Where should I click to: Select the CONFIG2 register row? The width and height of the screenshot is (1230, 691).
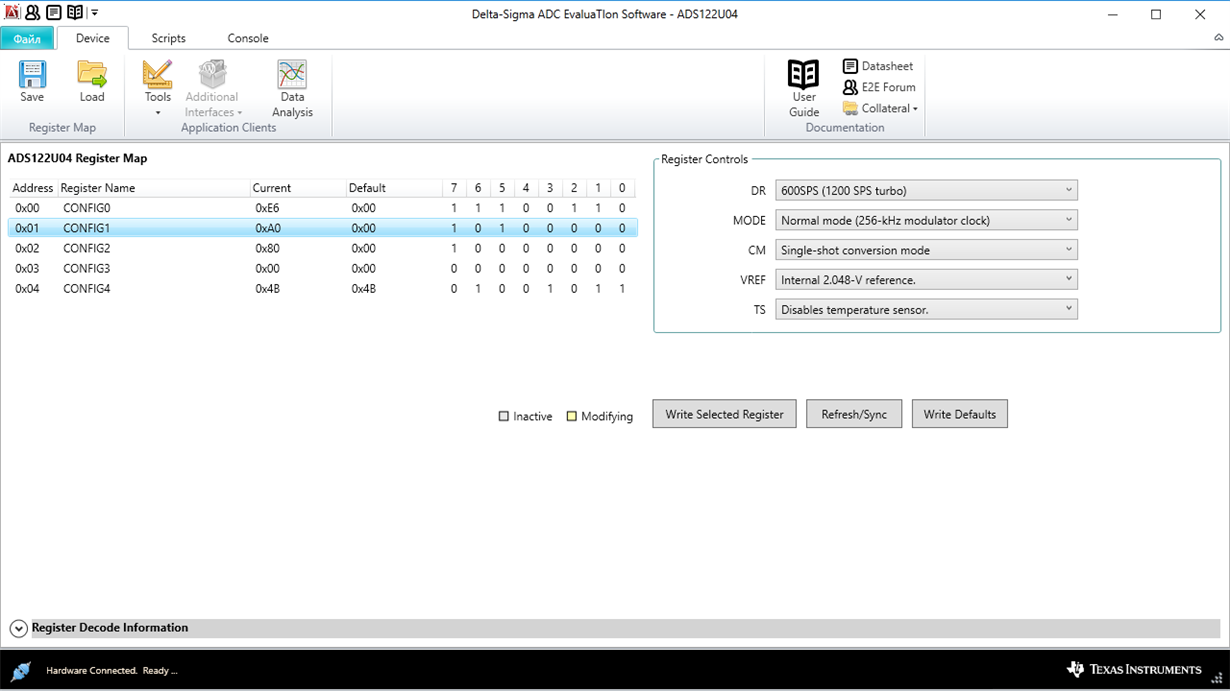point(323,248)
